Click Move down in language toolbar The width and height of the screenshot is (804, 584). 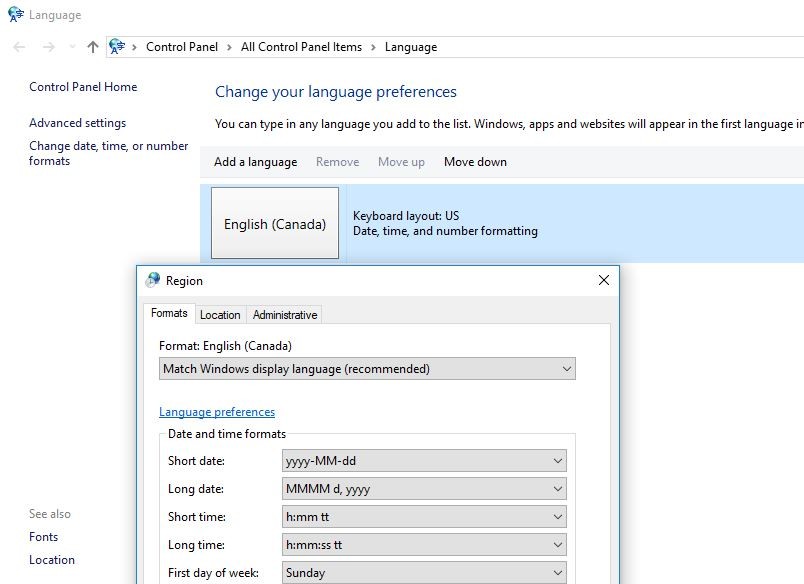[x=475, y=162]
